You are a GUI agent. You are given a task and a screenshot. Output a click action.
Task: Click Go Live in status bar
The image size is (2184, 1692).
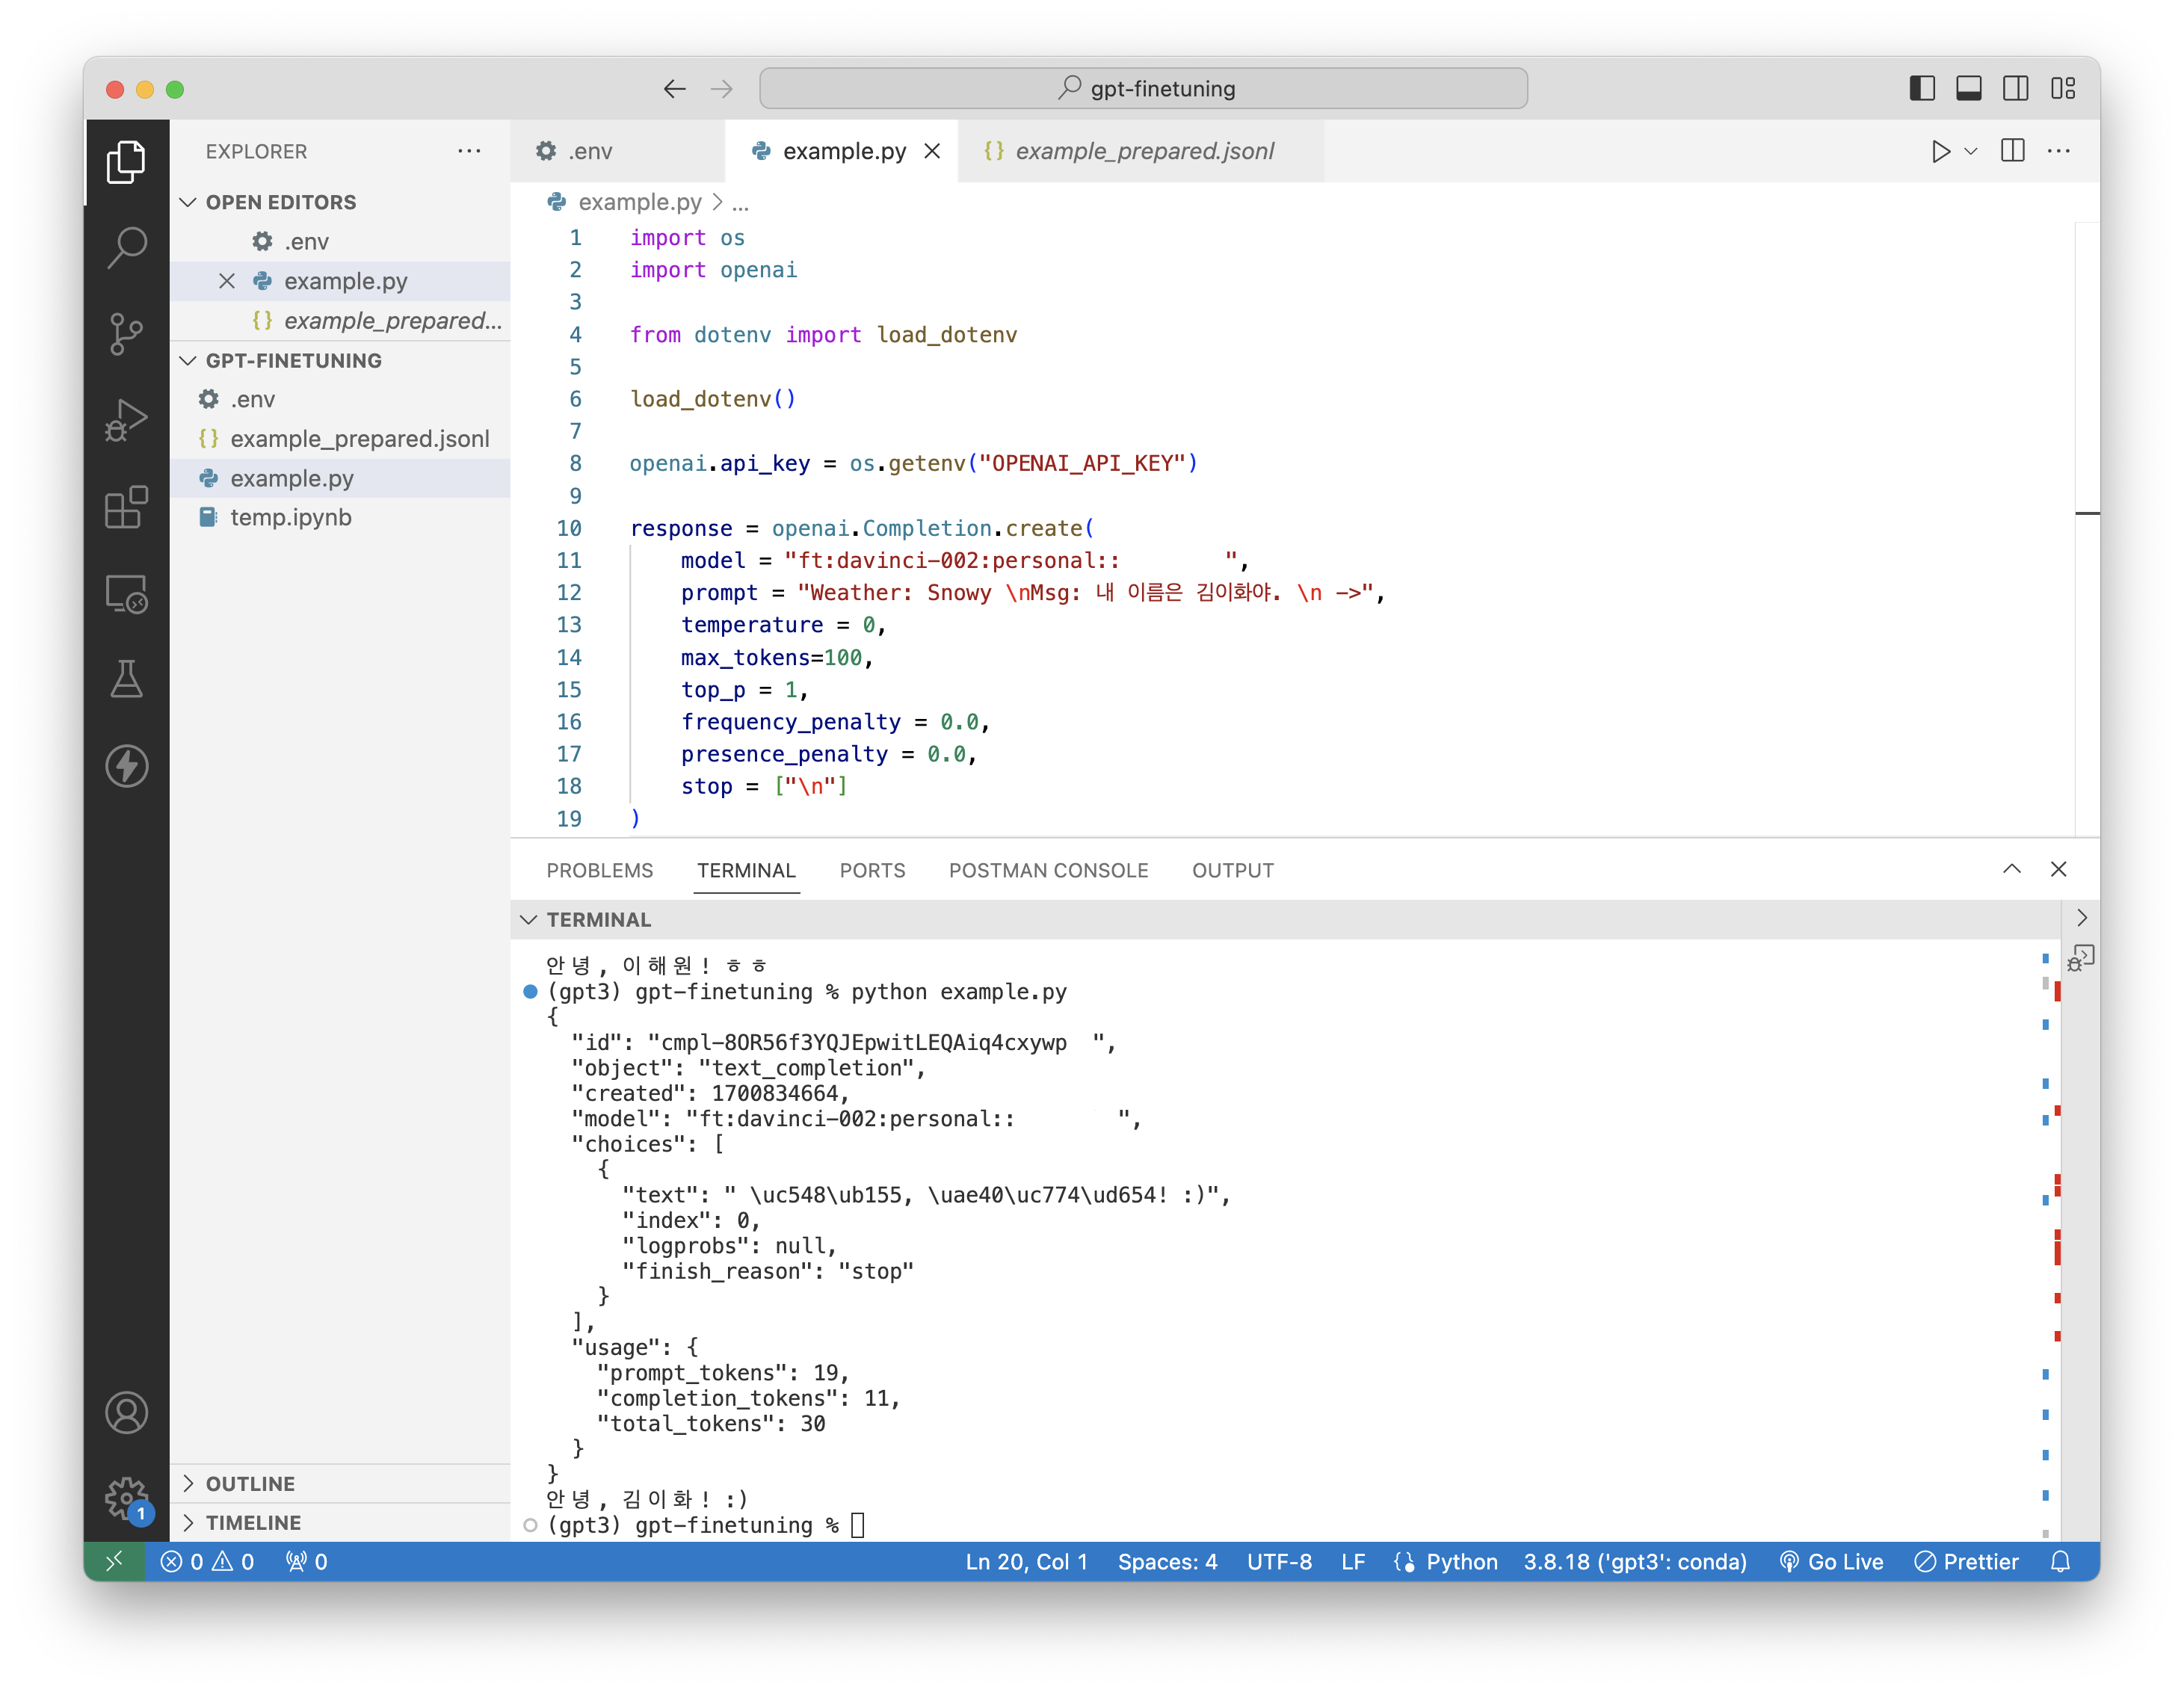pyautogui.click(x=1832, y=1562)
